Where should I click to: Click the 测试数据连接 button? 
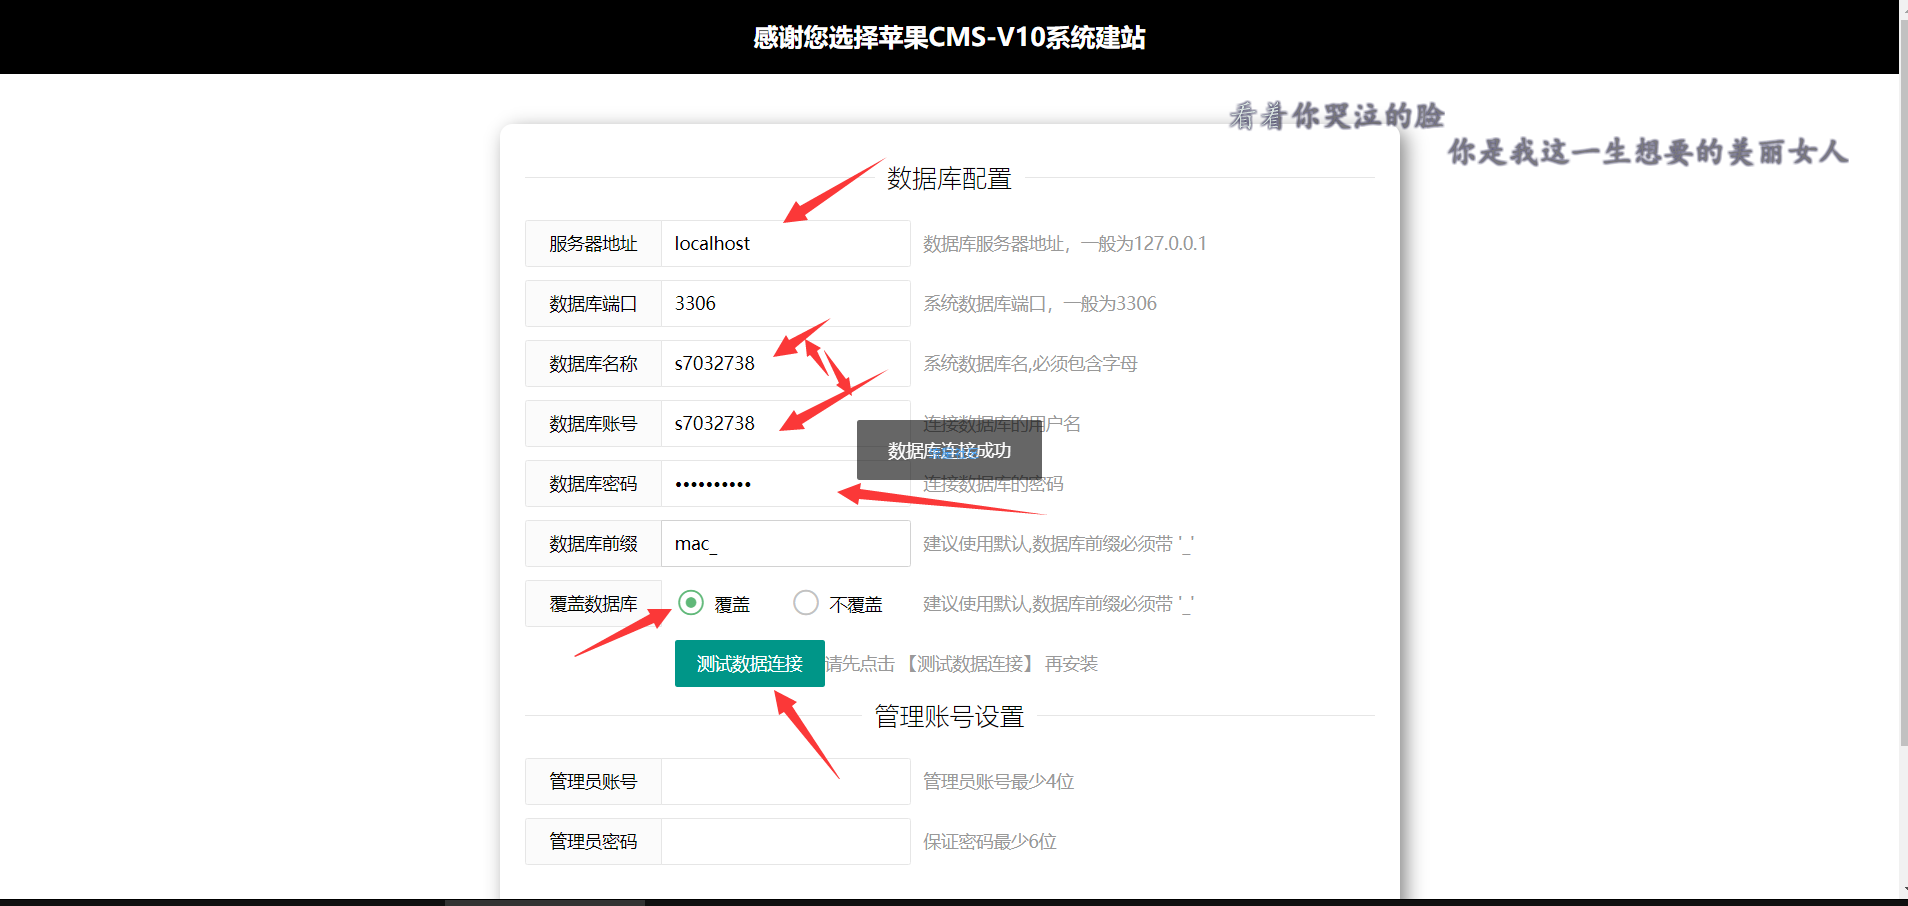tap(750, 663)
